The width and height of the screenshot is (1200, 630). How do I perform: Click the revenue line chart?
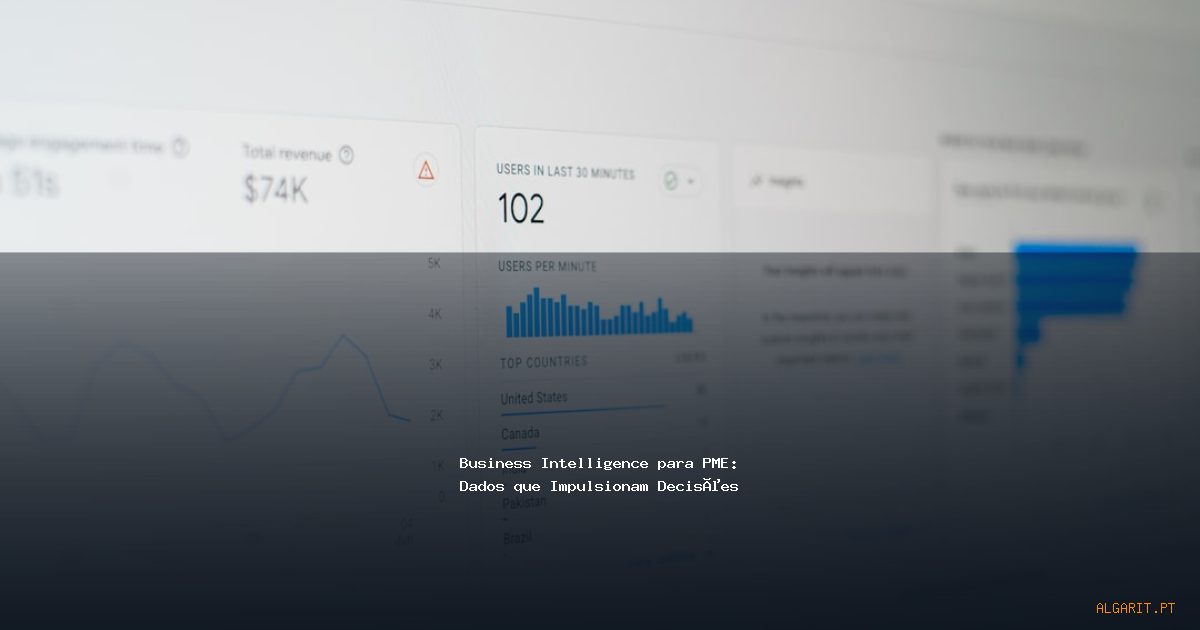(x=205, y=390)
